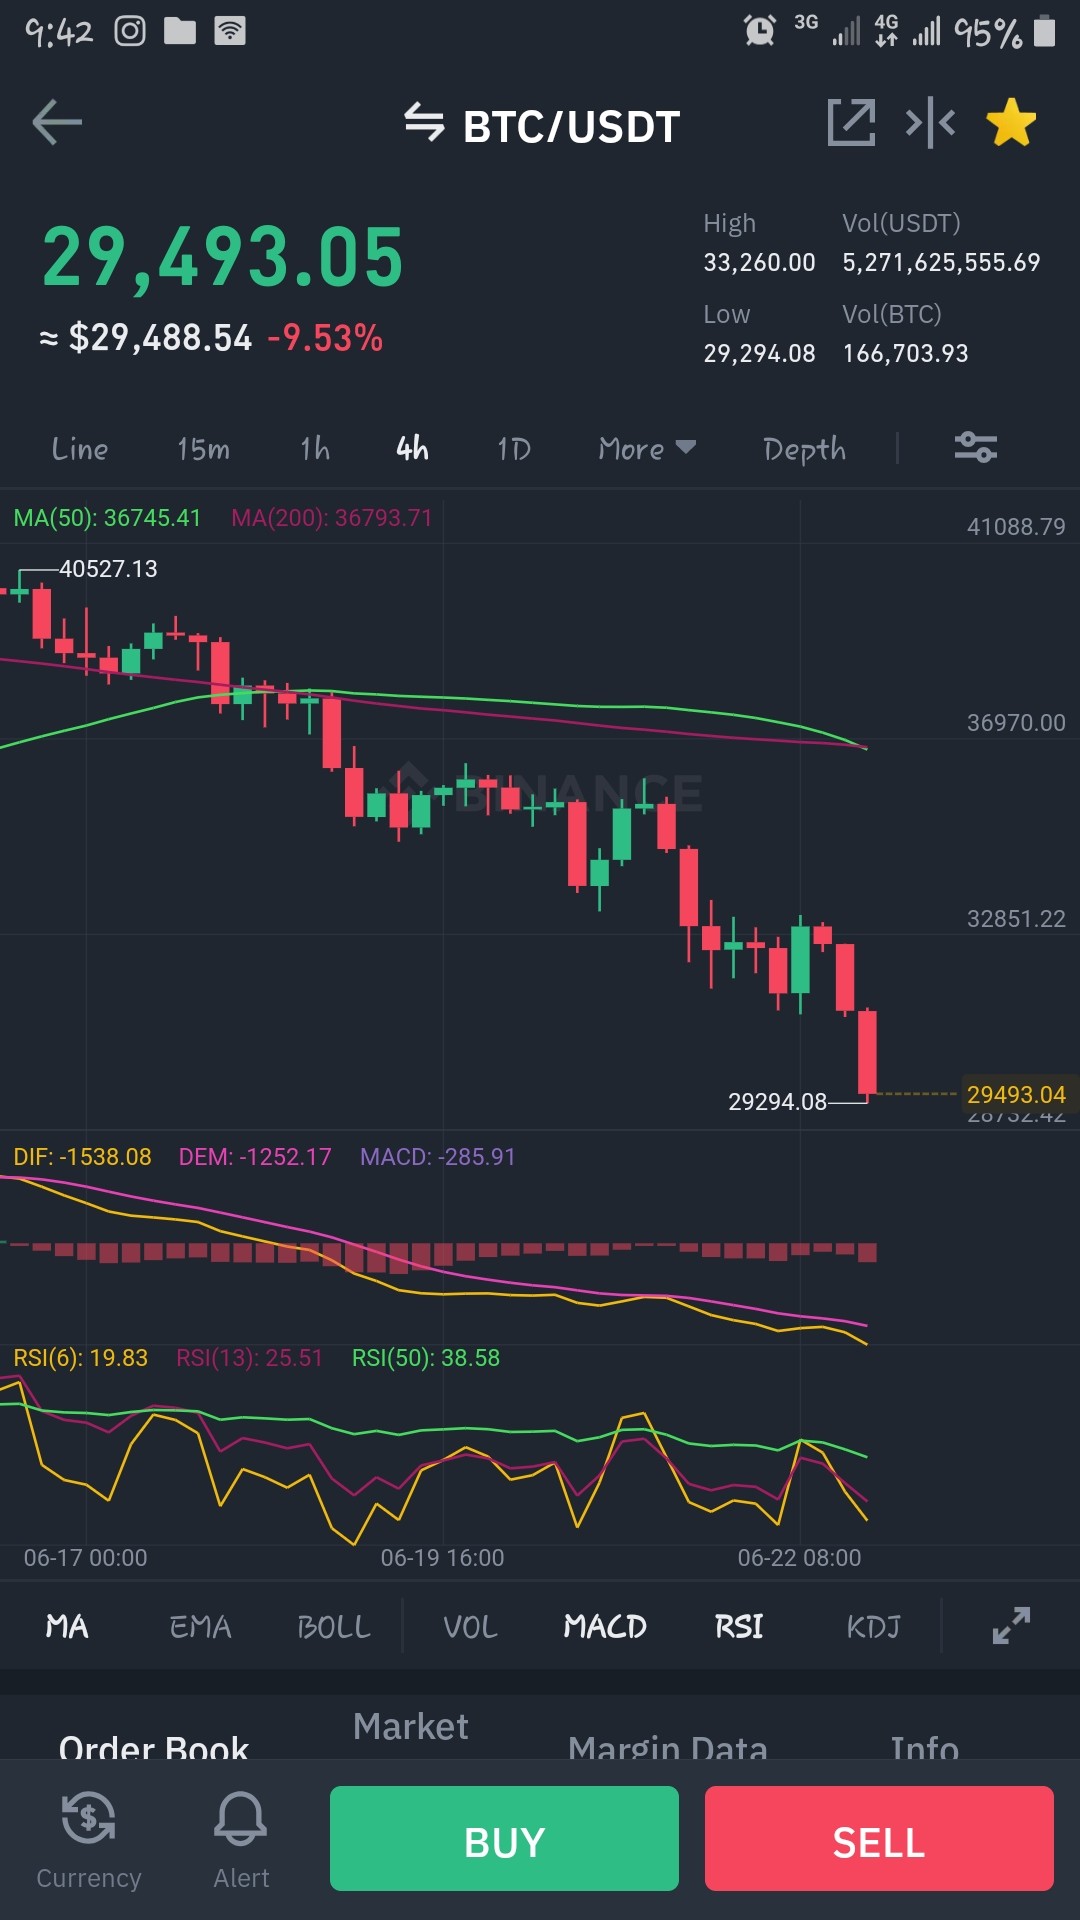Open the Currency converter icon
The height and width of the screenshot is (1920, 1080).
(x=88, y=1838)
